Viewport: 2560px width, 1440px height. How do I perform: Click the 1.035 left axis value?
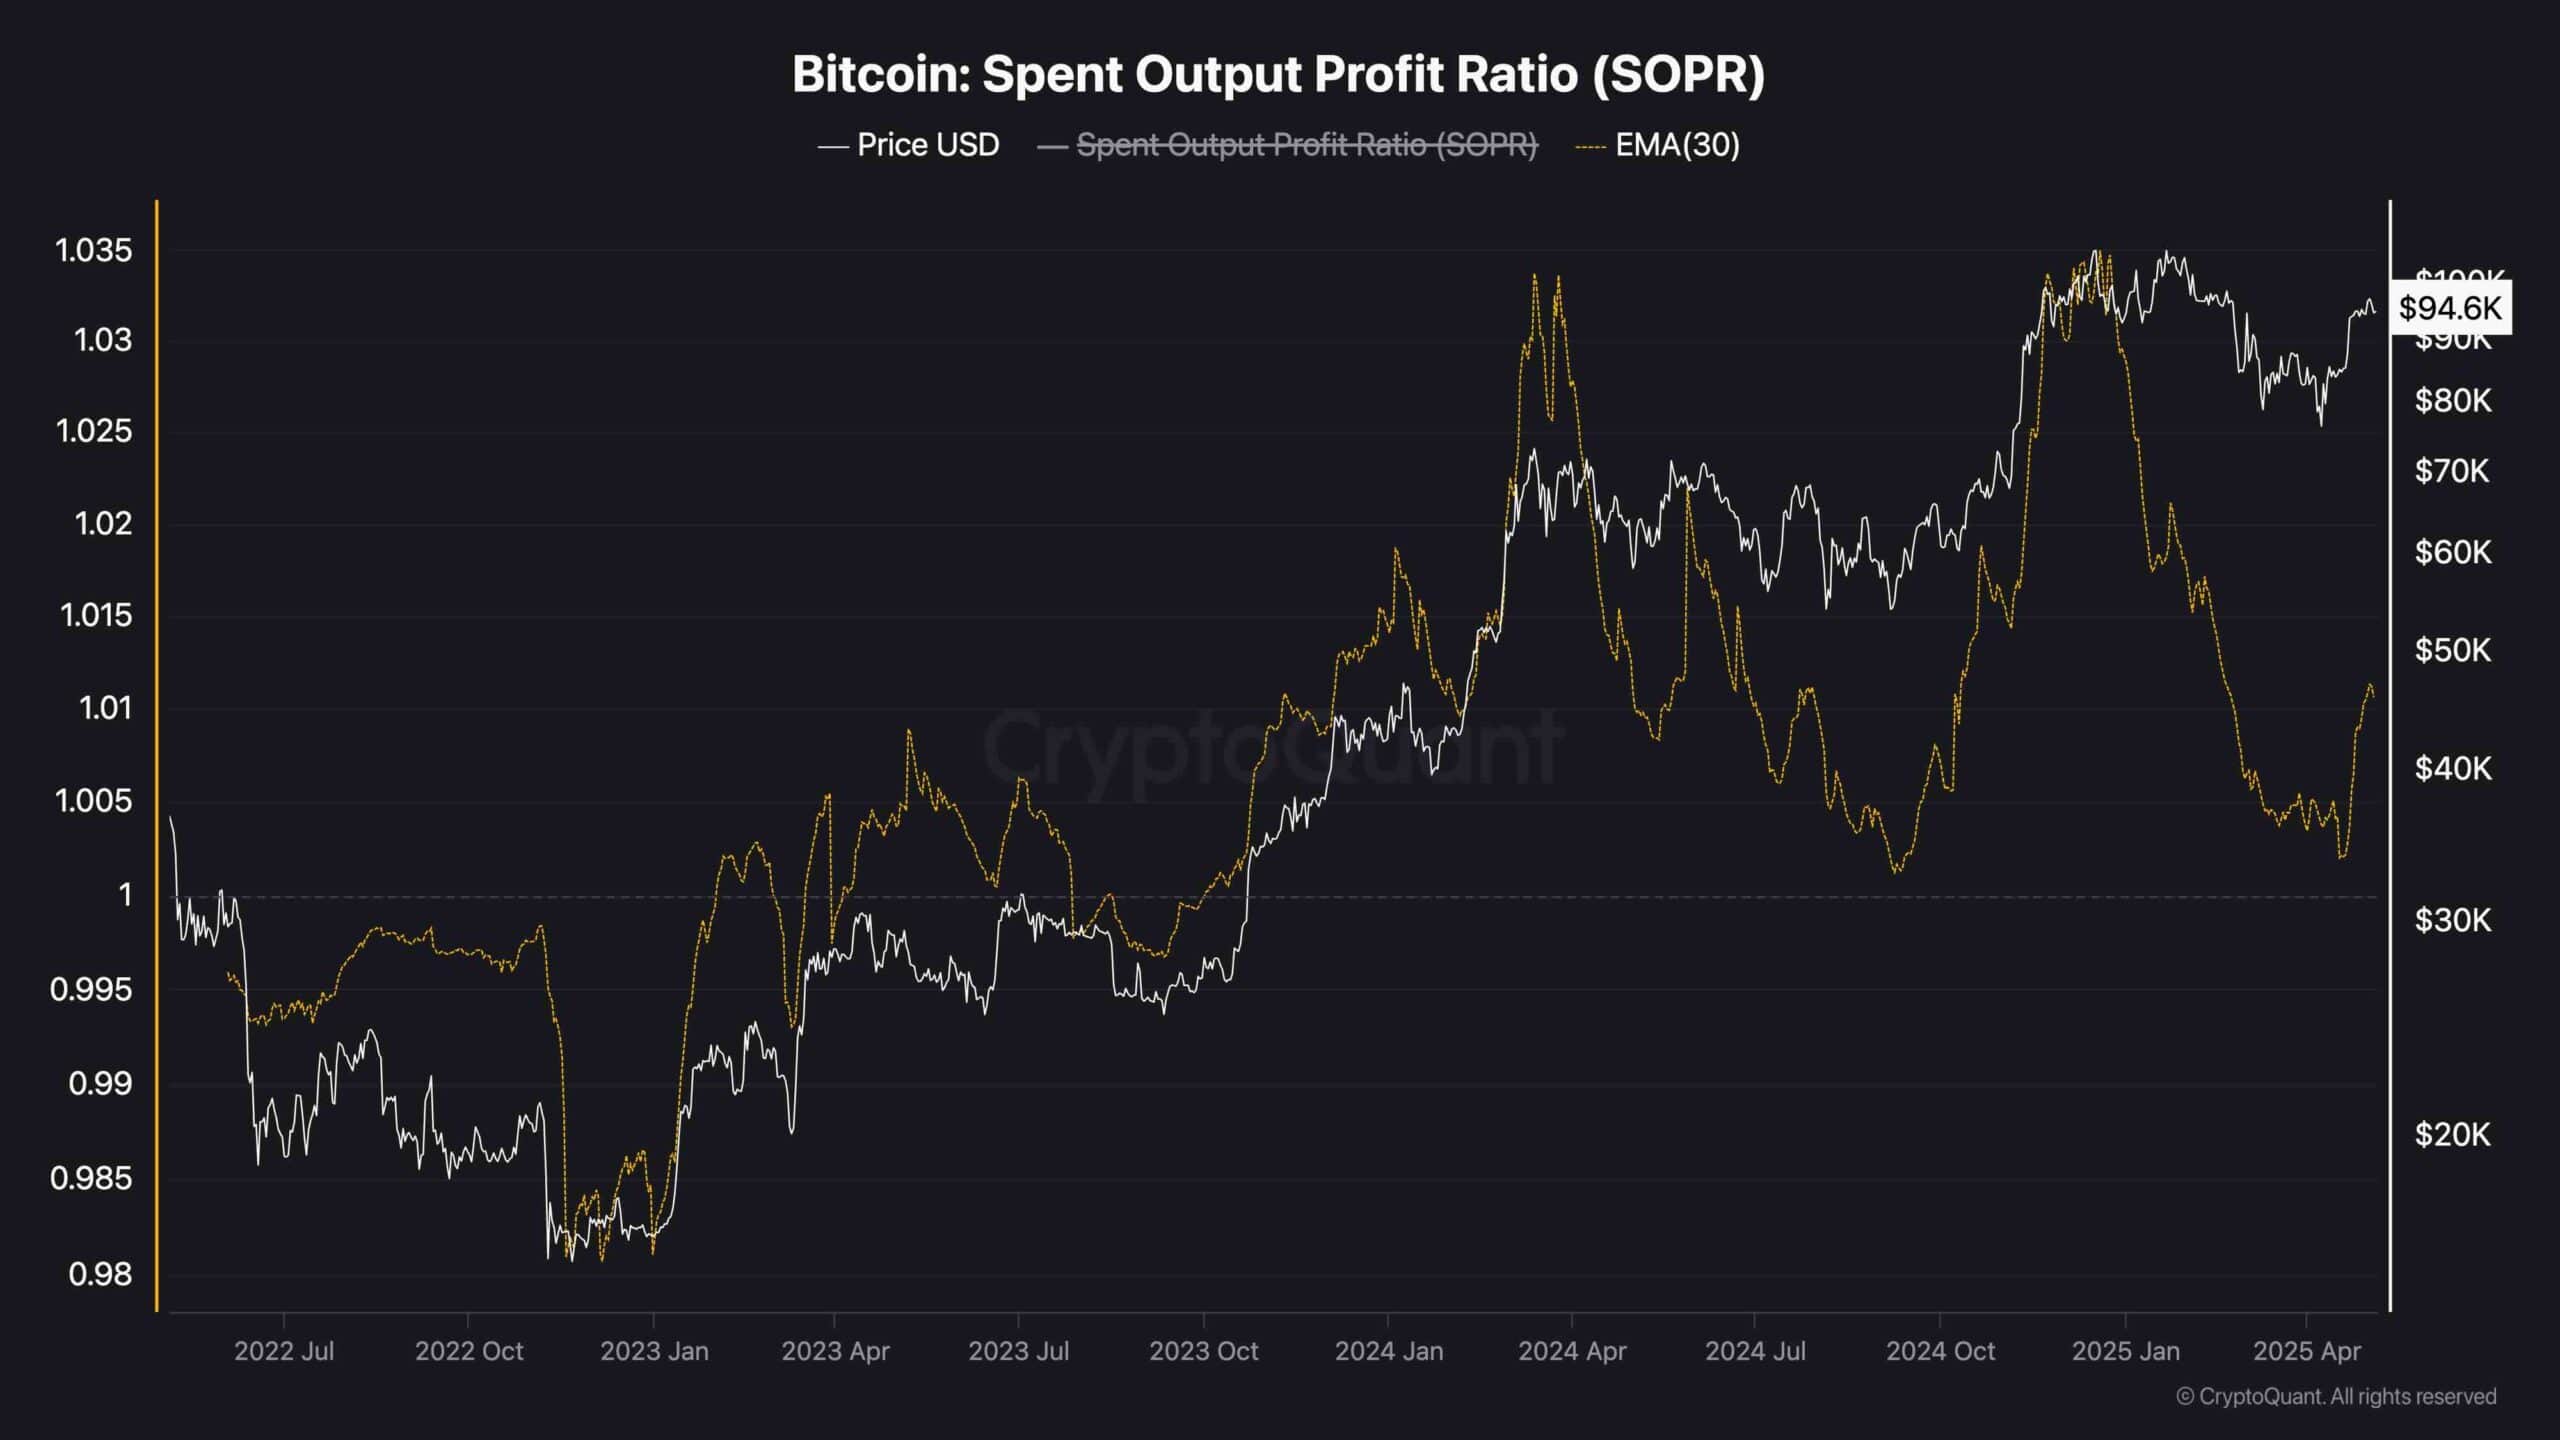94,250
